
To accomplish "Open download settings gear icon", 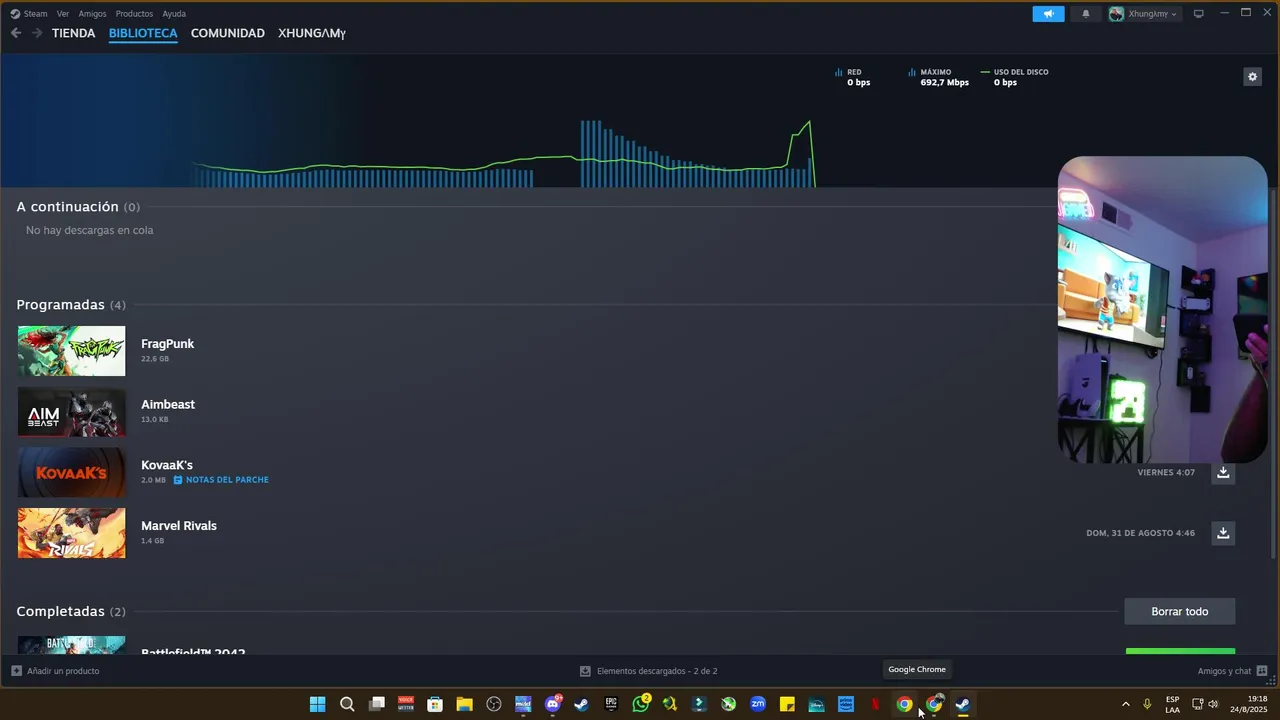I will (1252, 77).
